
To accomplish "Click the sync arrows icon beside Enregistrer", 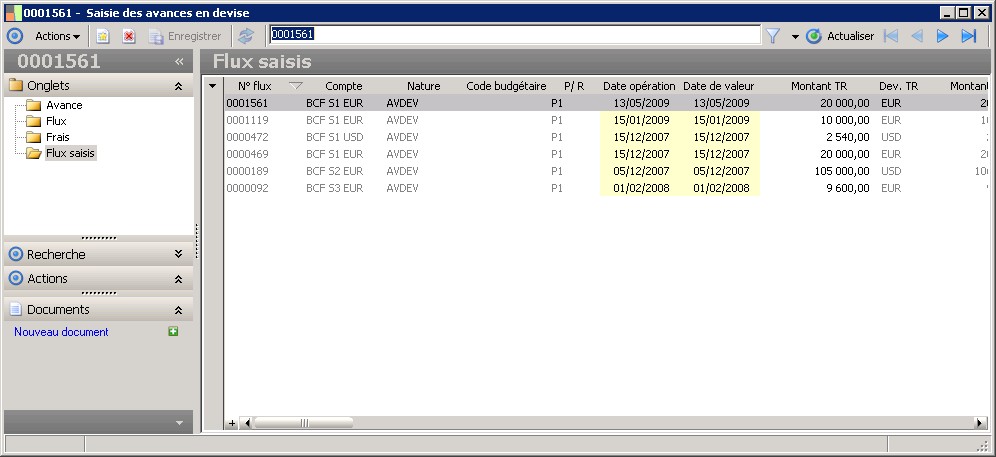I will point(246,36).
